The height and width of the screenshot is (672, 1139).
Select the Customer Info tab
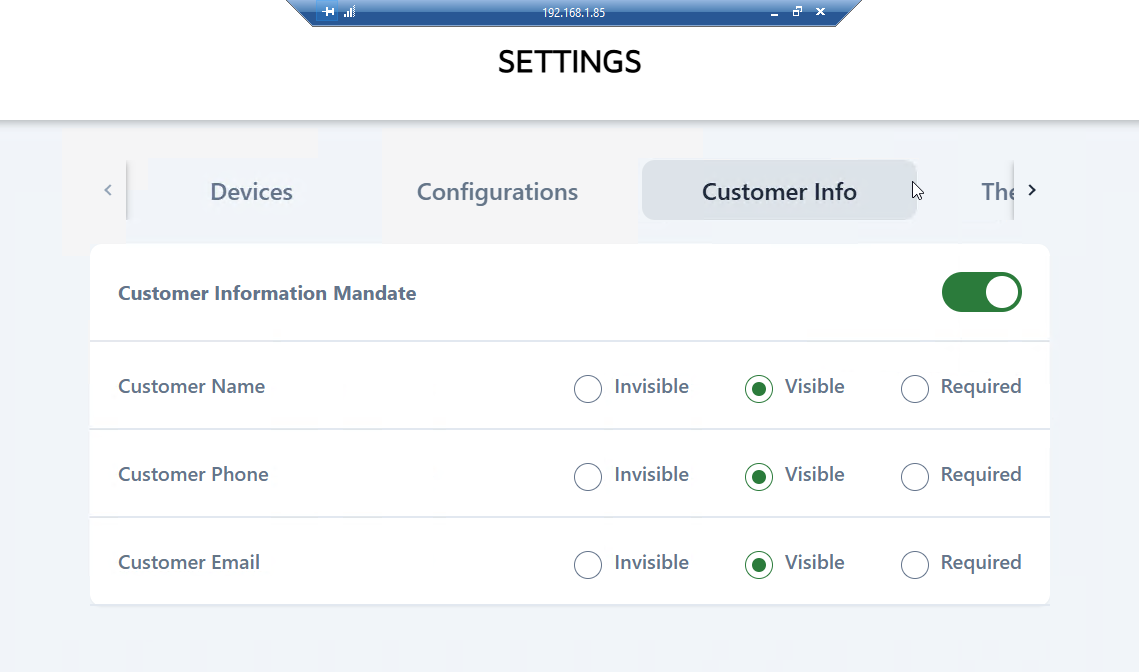click(779, 191)
